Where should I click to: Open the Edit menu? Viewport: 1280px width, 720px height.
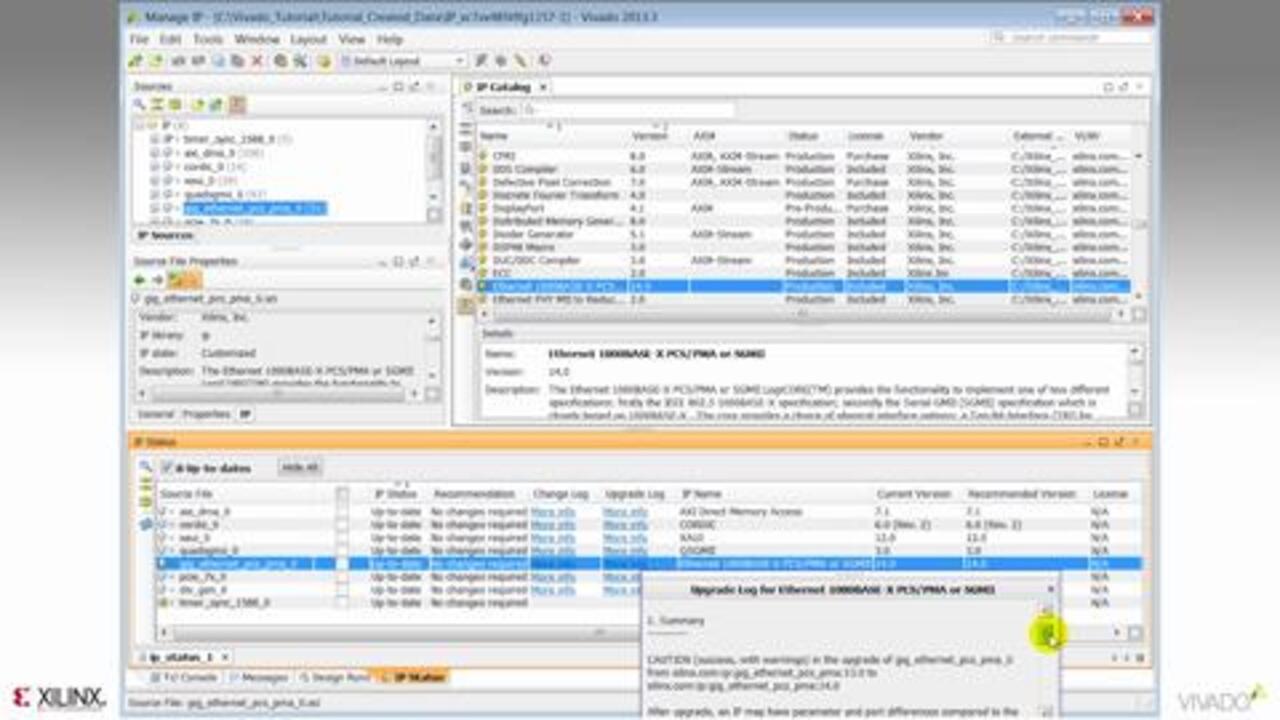[170, 39]
